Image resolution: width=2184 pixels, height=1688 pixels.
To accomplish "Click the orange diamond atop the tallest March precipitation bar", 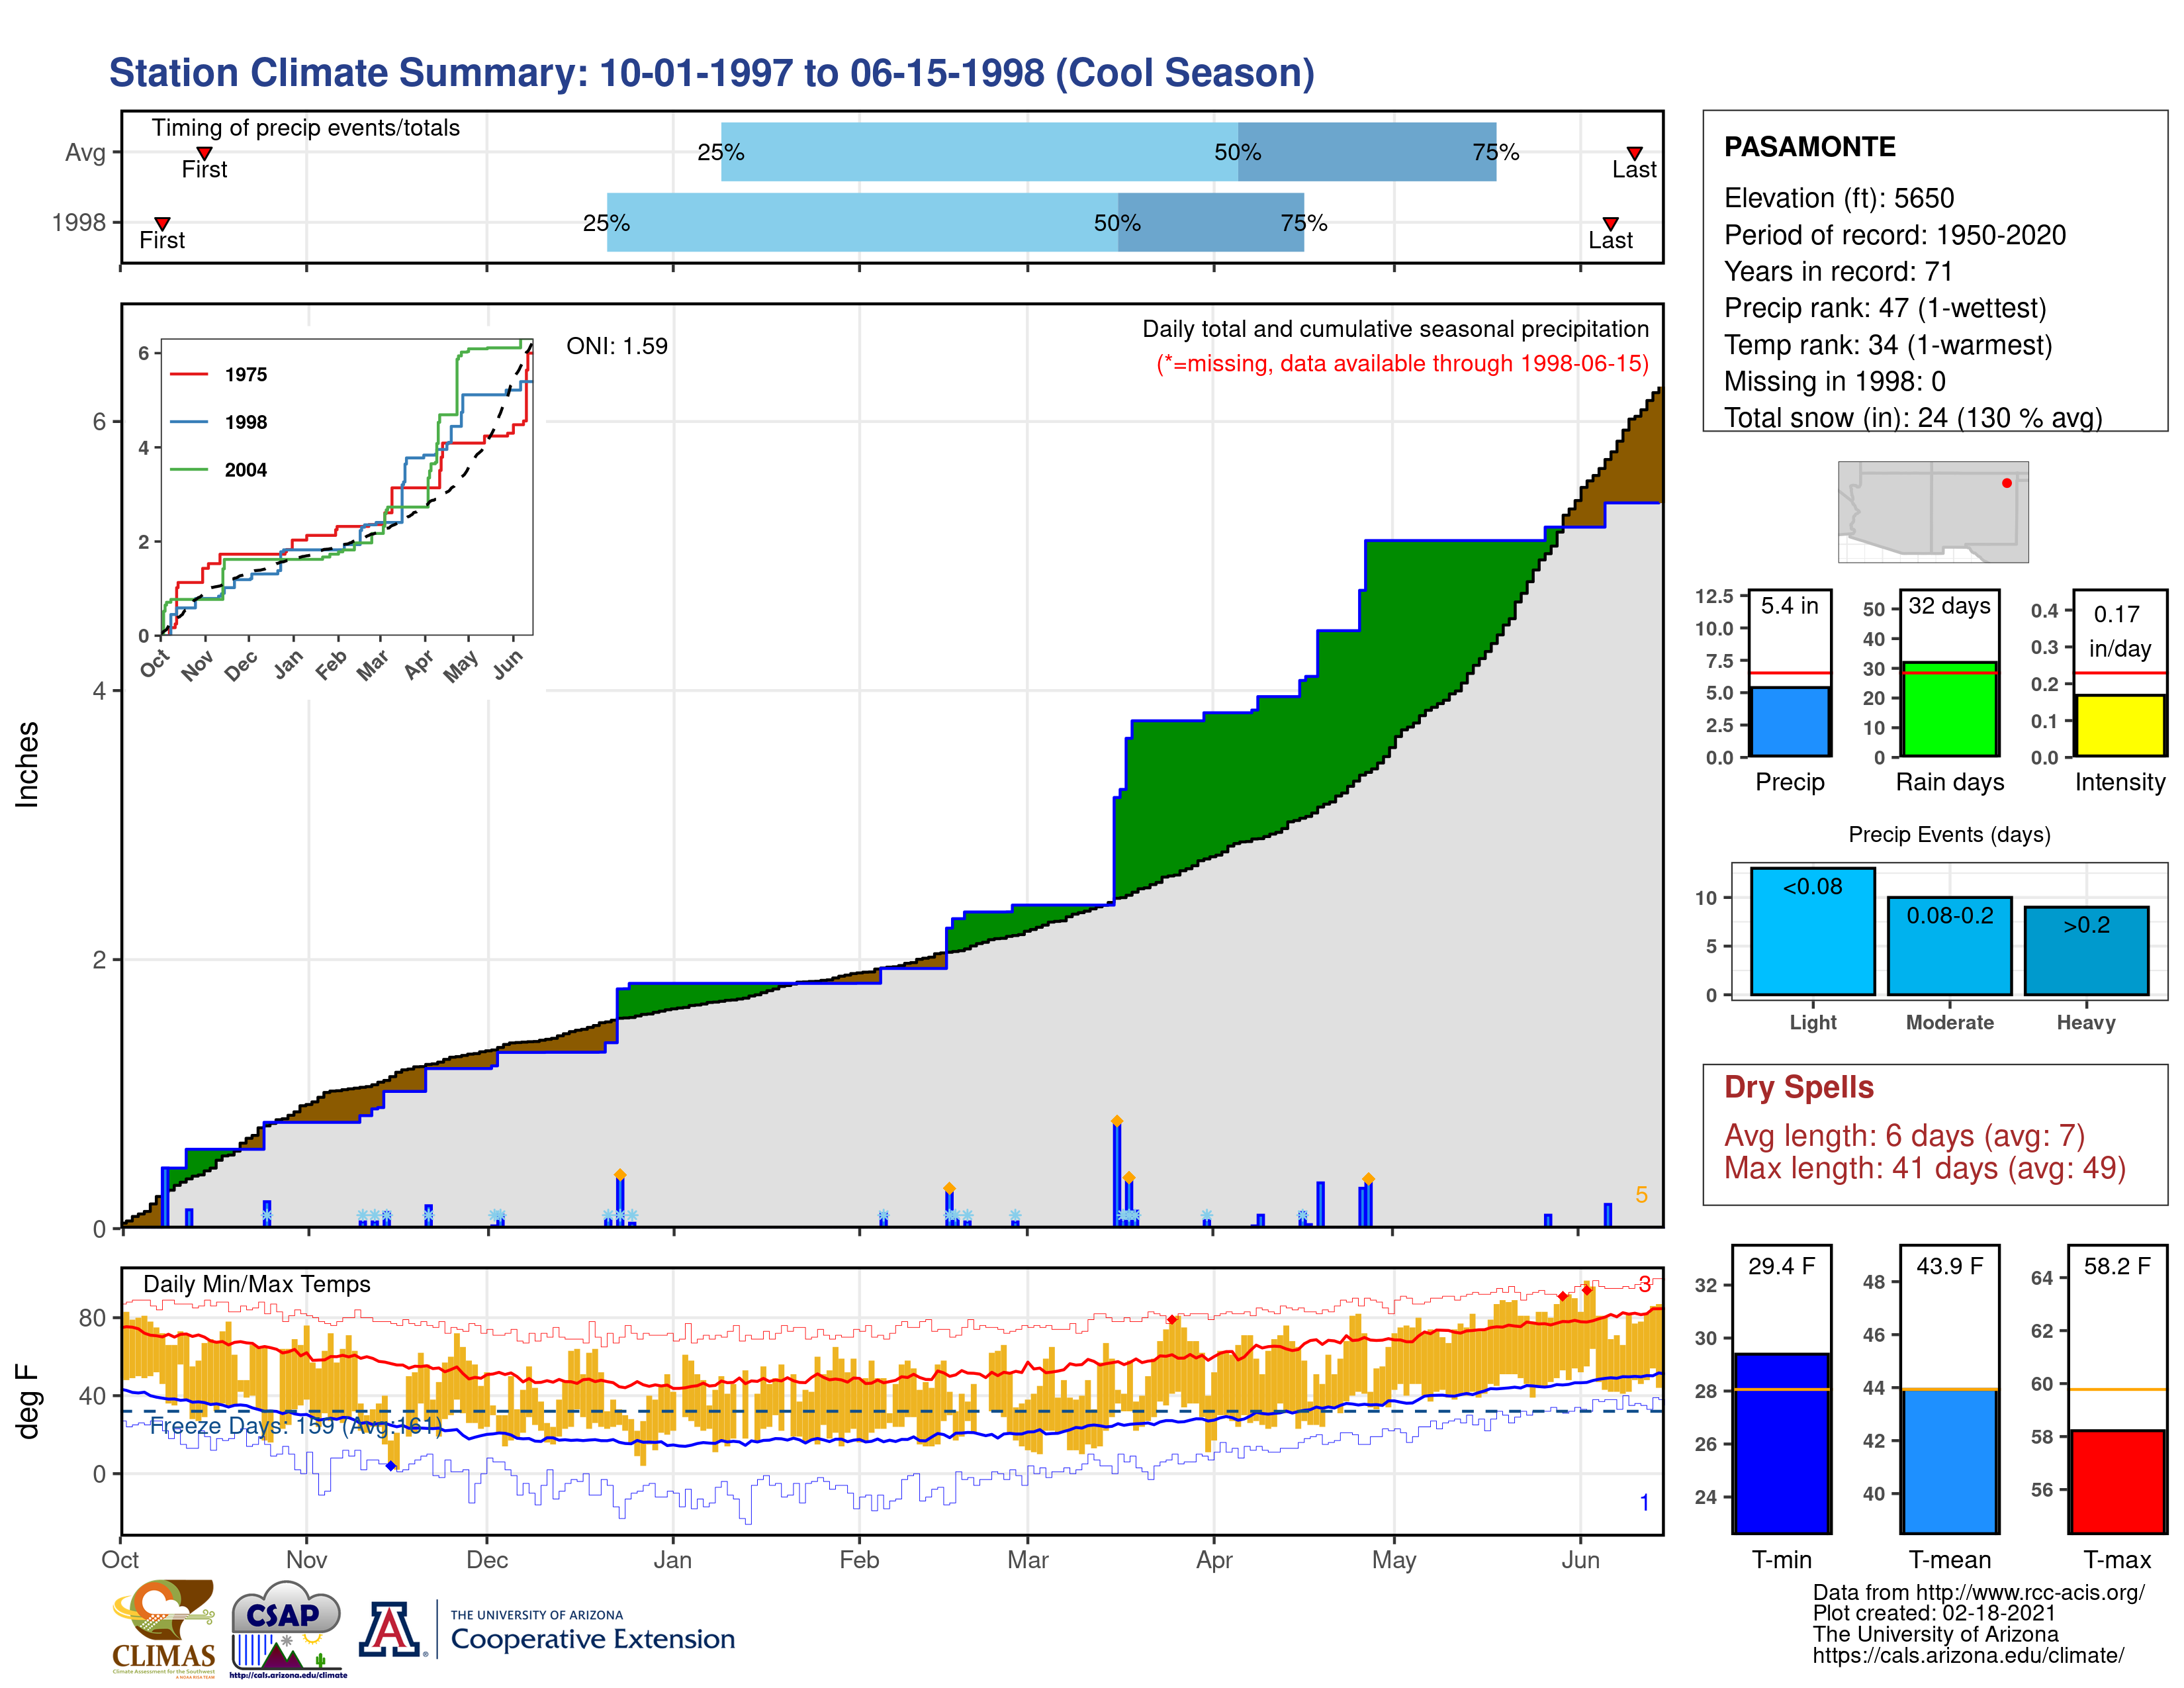I will point(1116,1121).
